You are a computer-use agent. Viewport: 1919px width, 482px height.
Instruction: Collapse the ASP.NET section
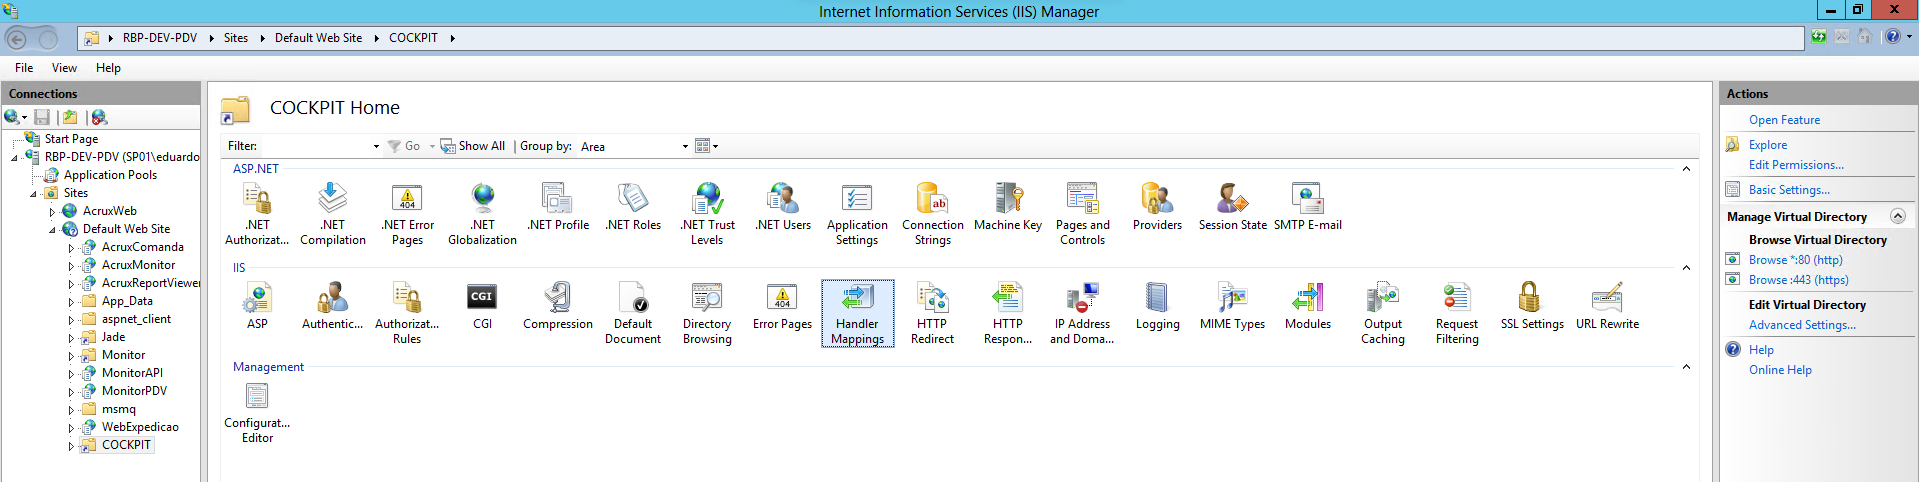pos(1686,169)
